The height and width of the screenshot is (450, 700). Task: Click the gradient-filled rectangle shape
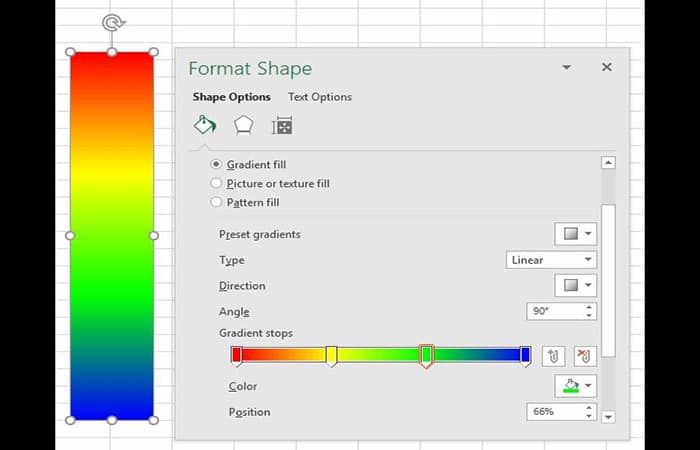[x=112, y=236]
